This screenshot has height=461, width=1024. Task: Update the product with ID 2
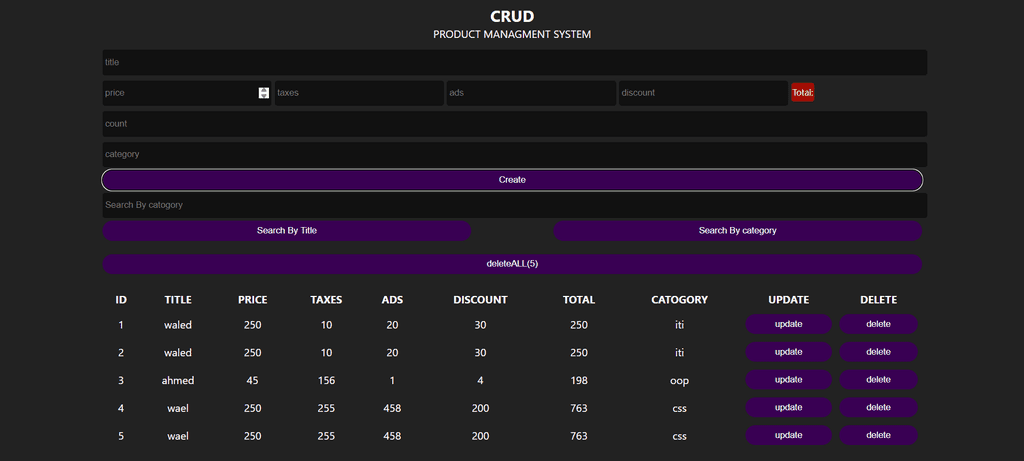pos(788,352)
